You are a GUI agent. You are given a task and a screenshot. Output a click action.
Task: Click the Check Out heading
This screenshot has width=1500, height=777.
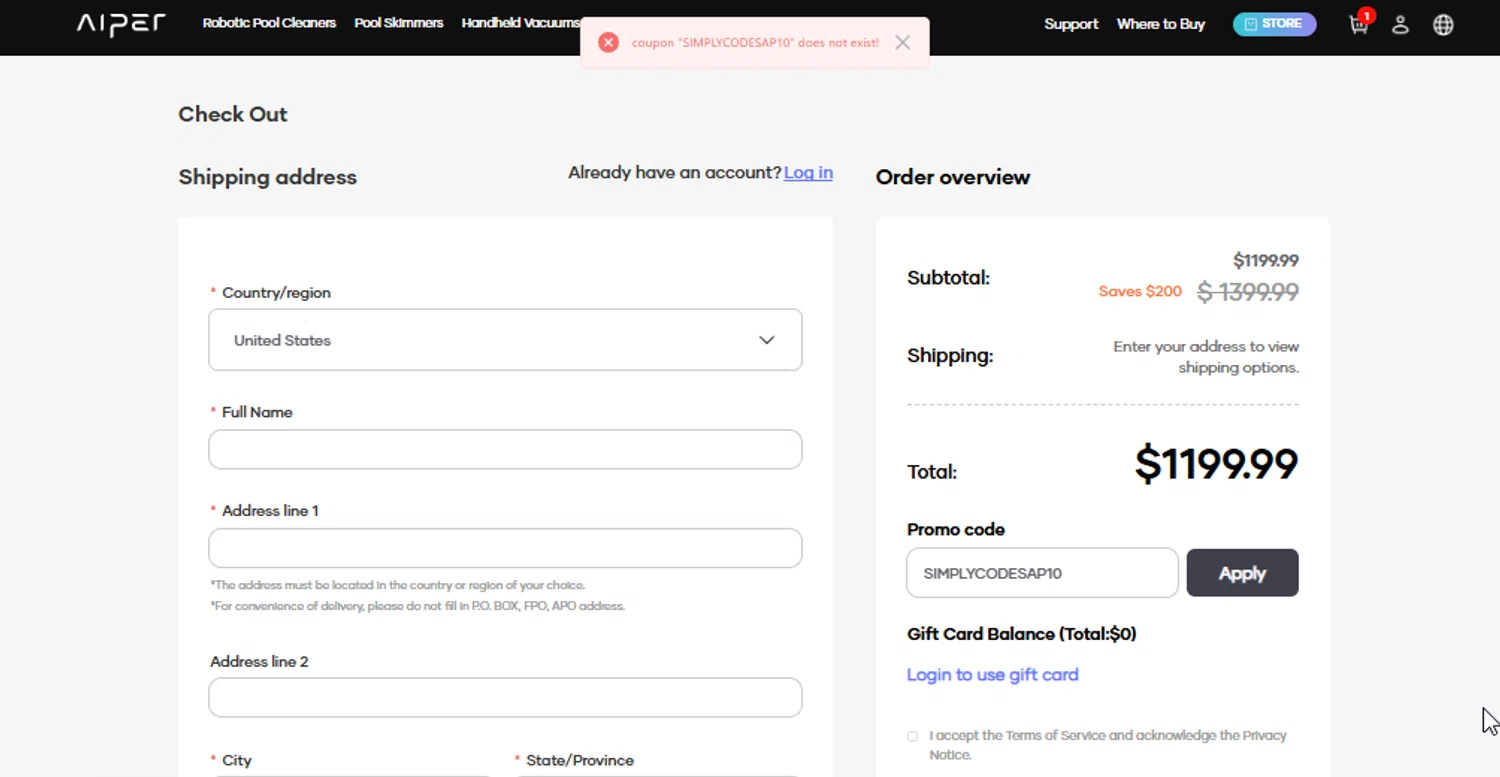pyautogui.click(x=233, y=114)
